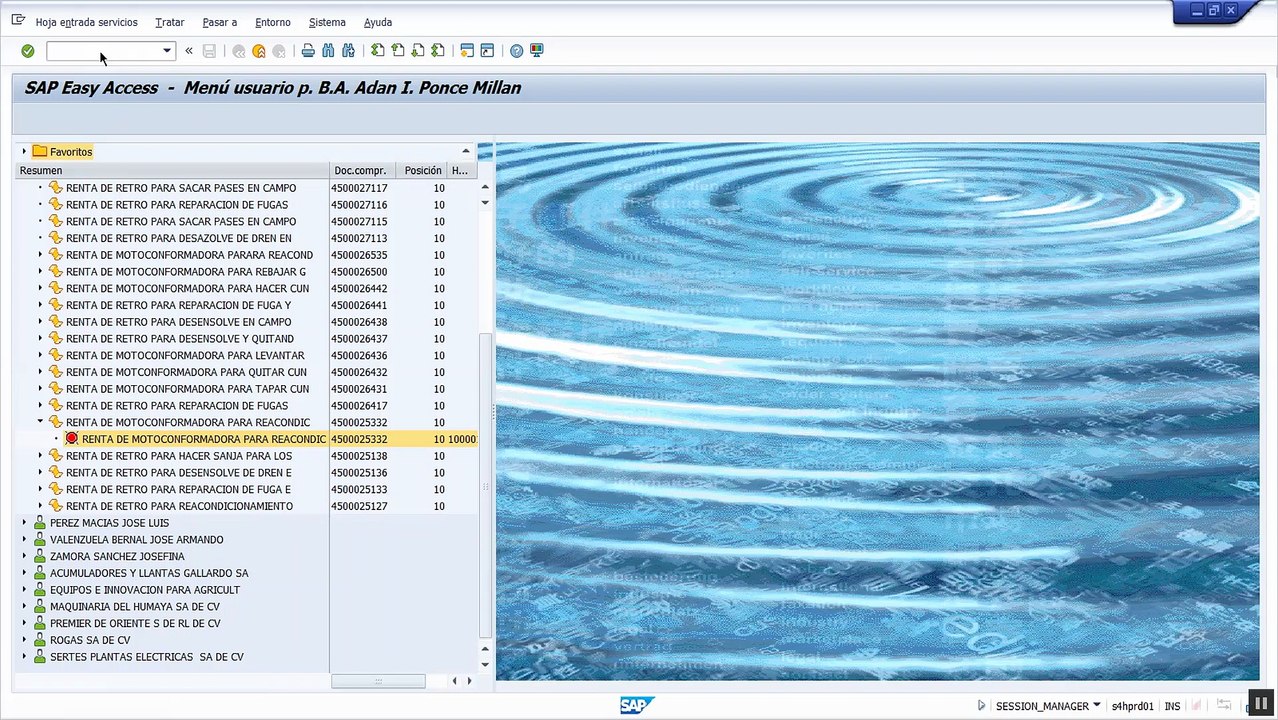This screenshot has width=1278, height=720.
Task: Click the s4hprd01 status bar entry
Action: coord(1132,706)
